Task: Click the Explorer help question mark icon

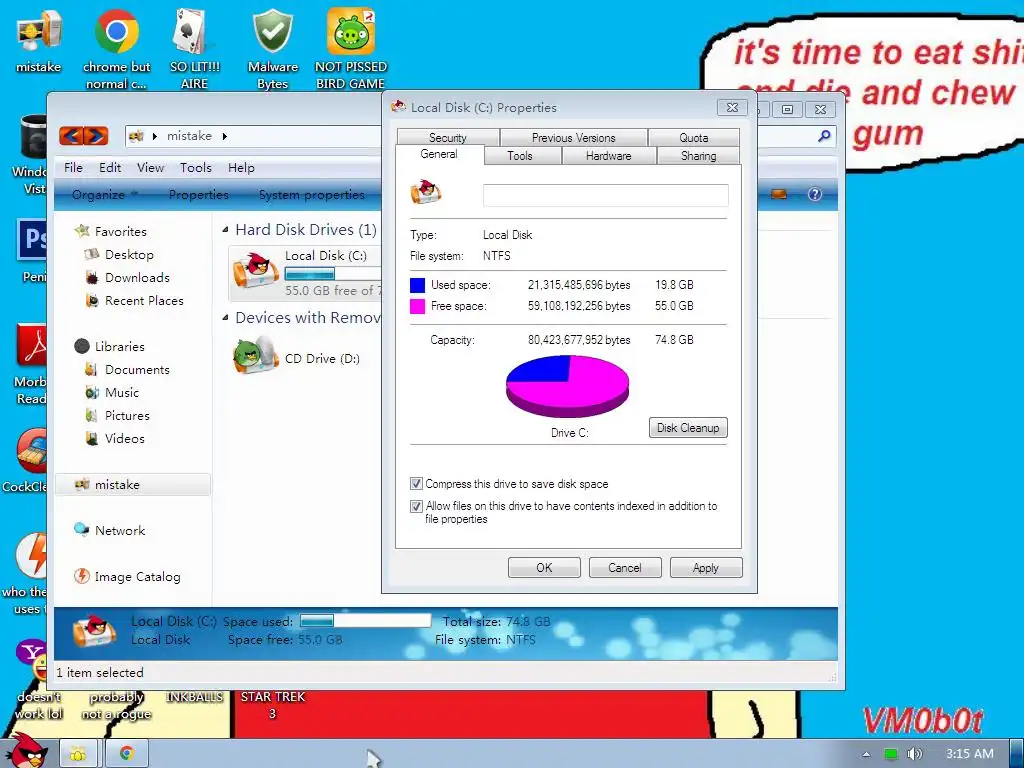Action: coord(814,194)
